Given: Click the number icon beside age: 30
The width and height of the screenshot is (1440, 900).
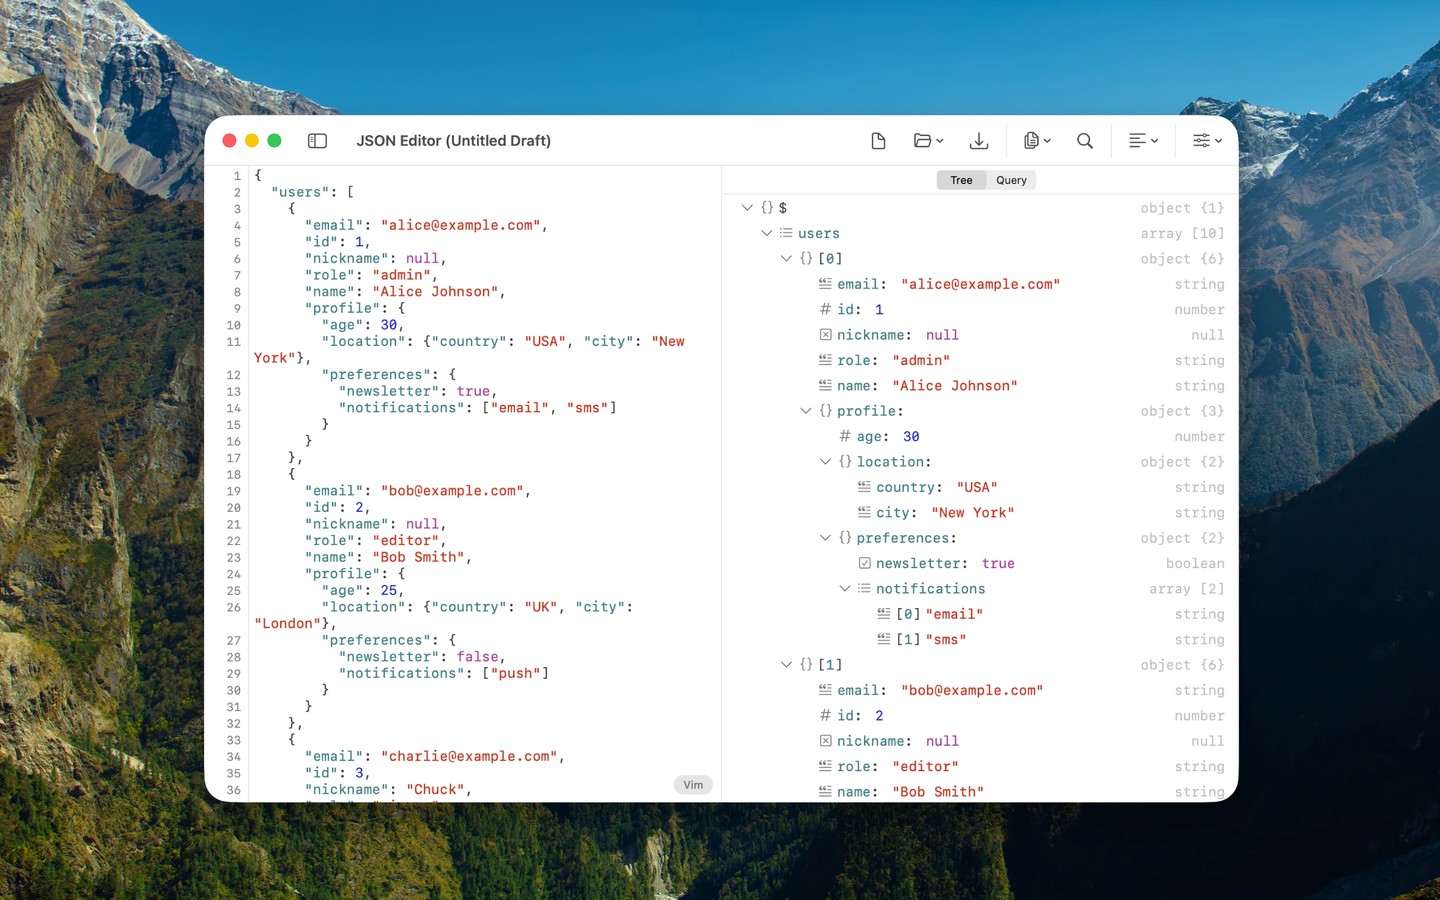Looking at the screenshot, I should (x=845, y=436).
